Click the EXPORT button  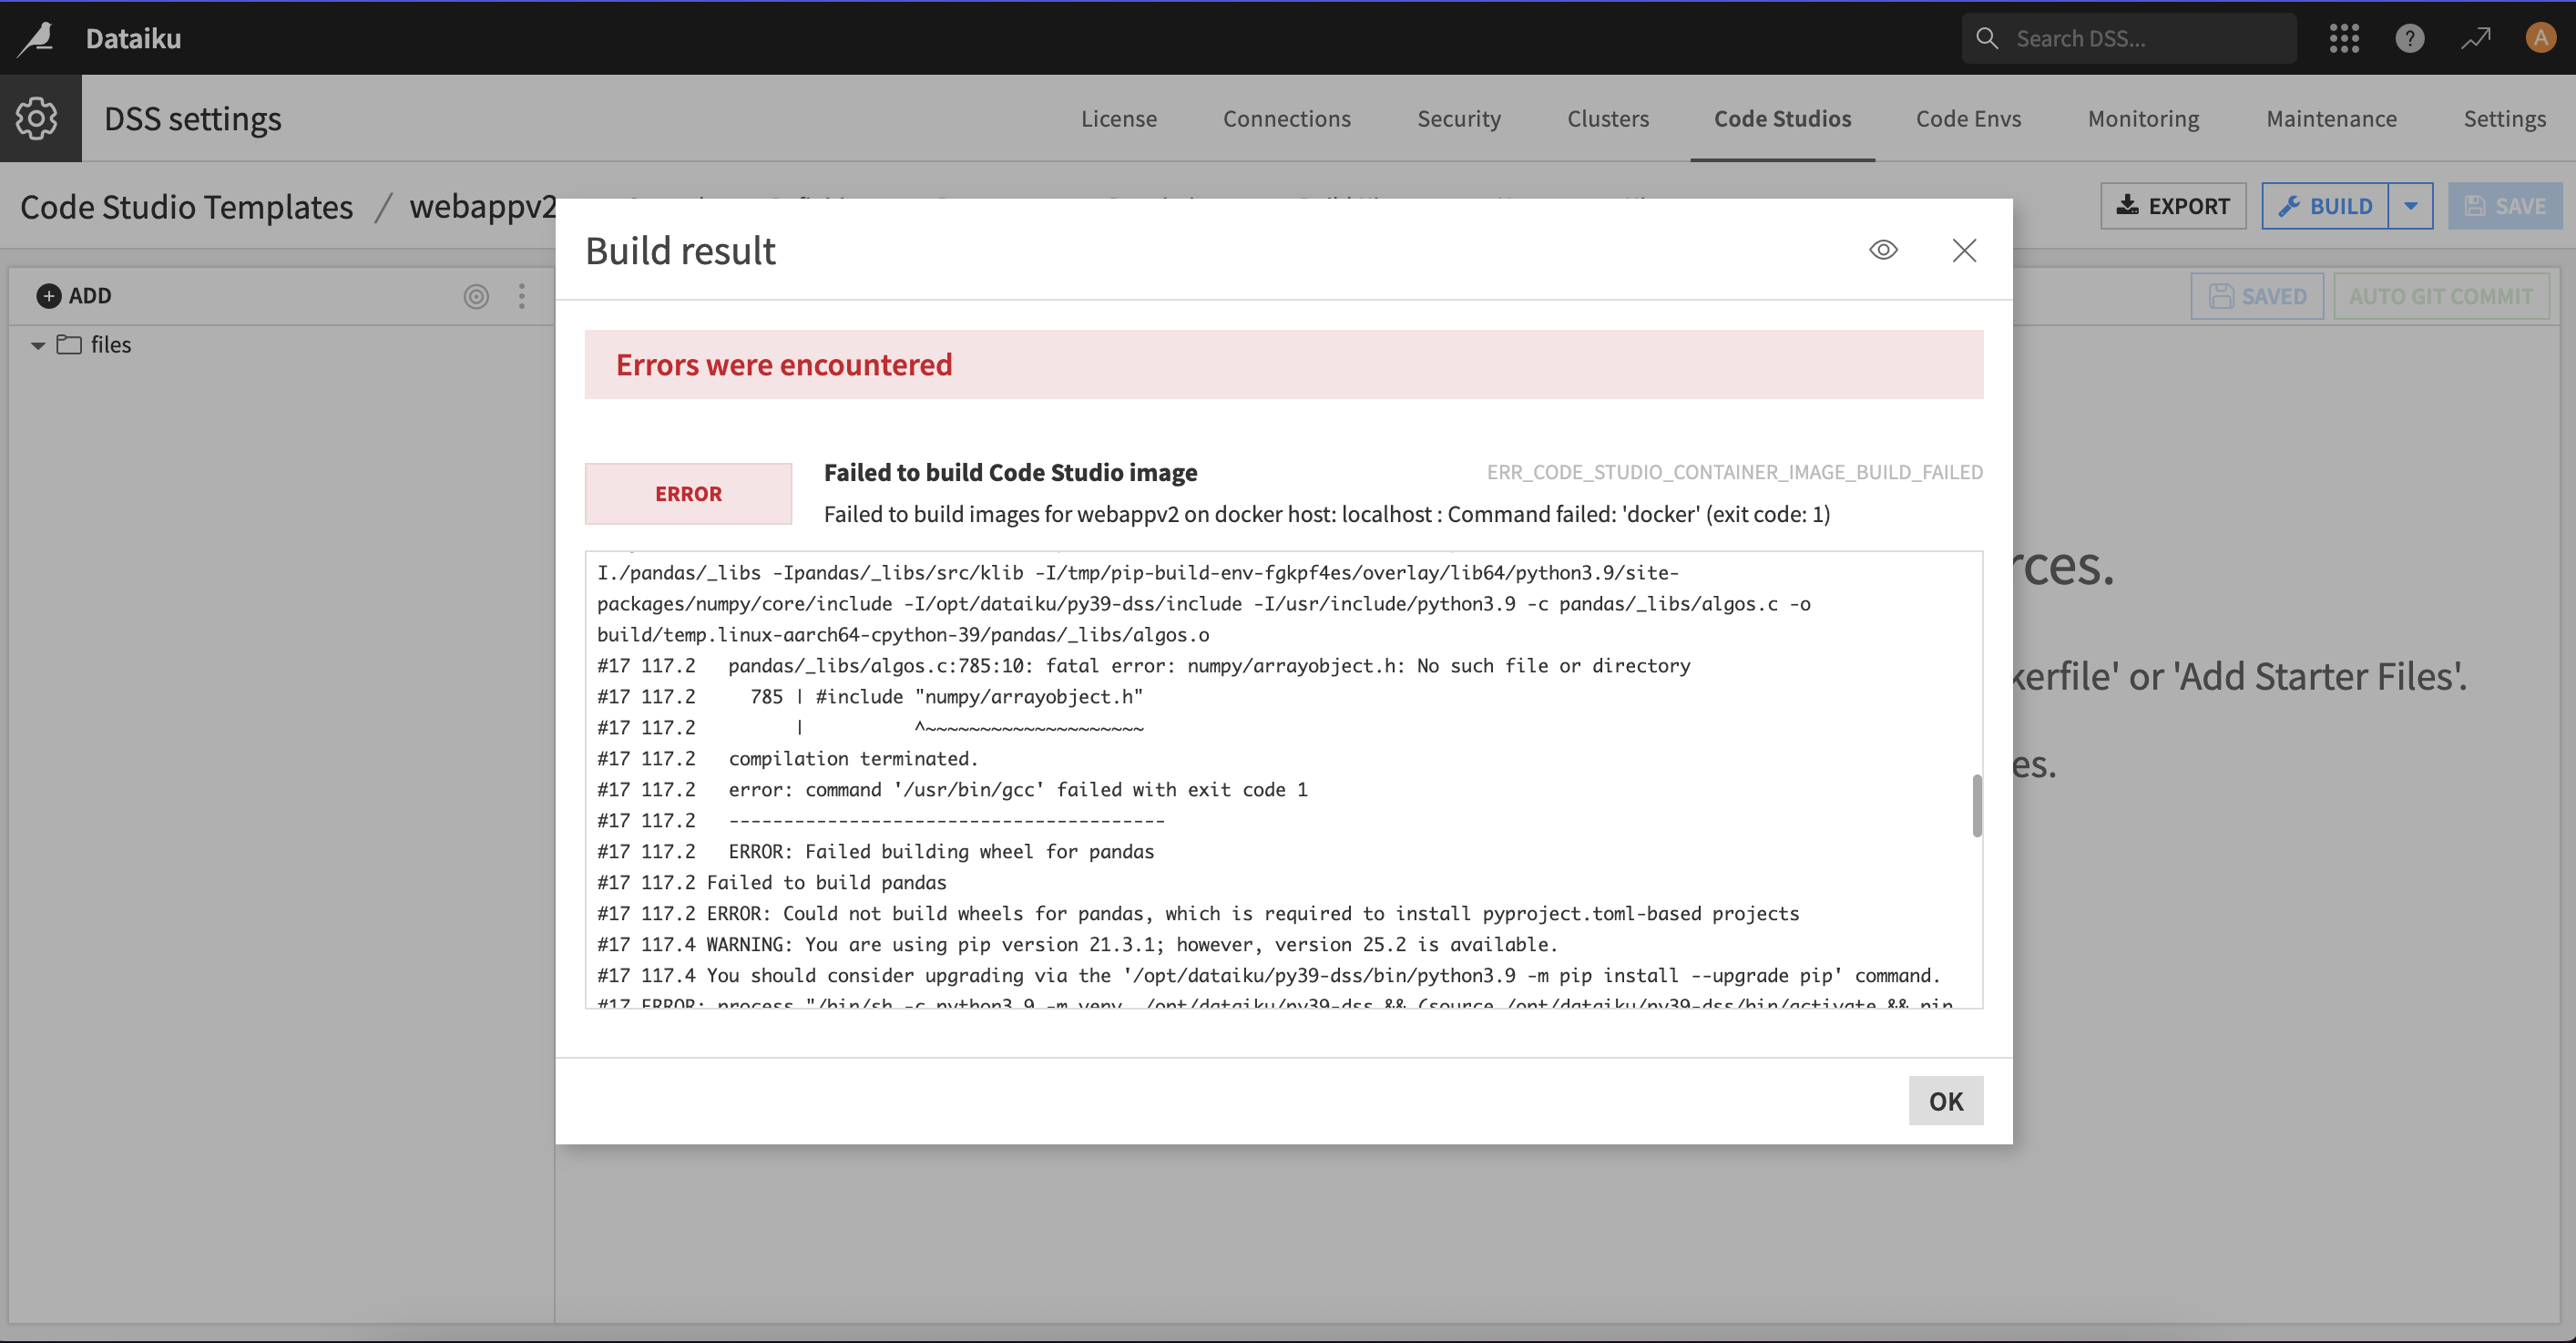click(x=2172, y=206)
